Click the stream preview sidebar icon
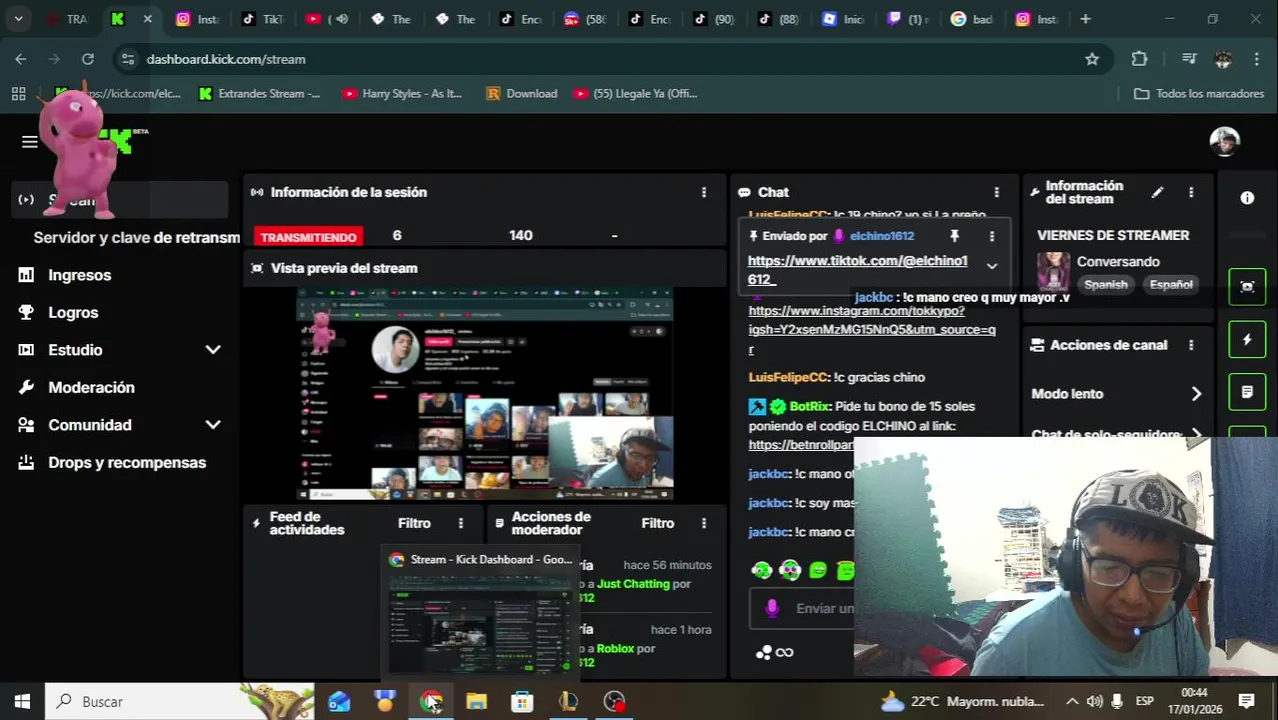Image resolution: width=1278 pixels, height=720 pixels. tap(1247, 286)
